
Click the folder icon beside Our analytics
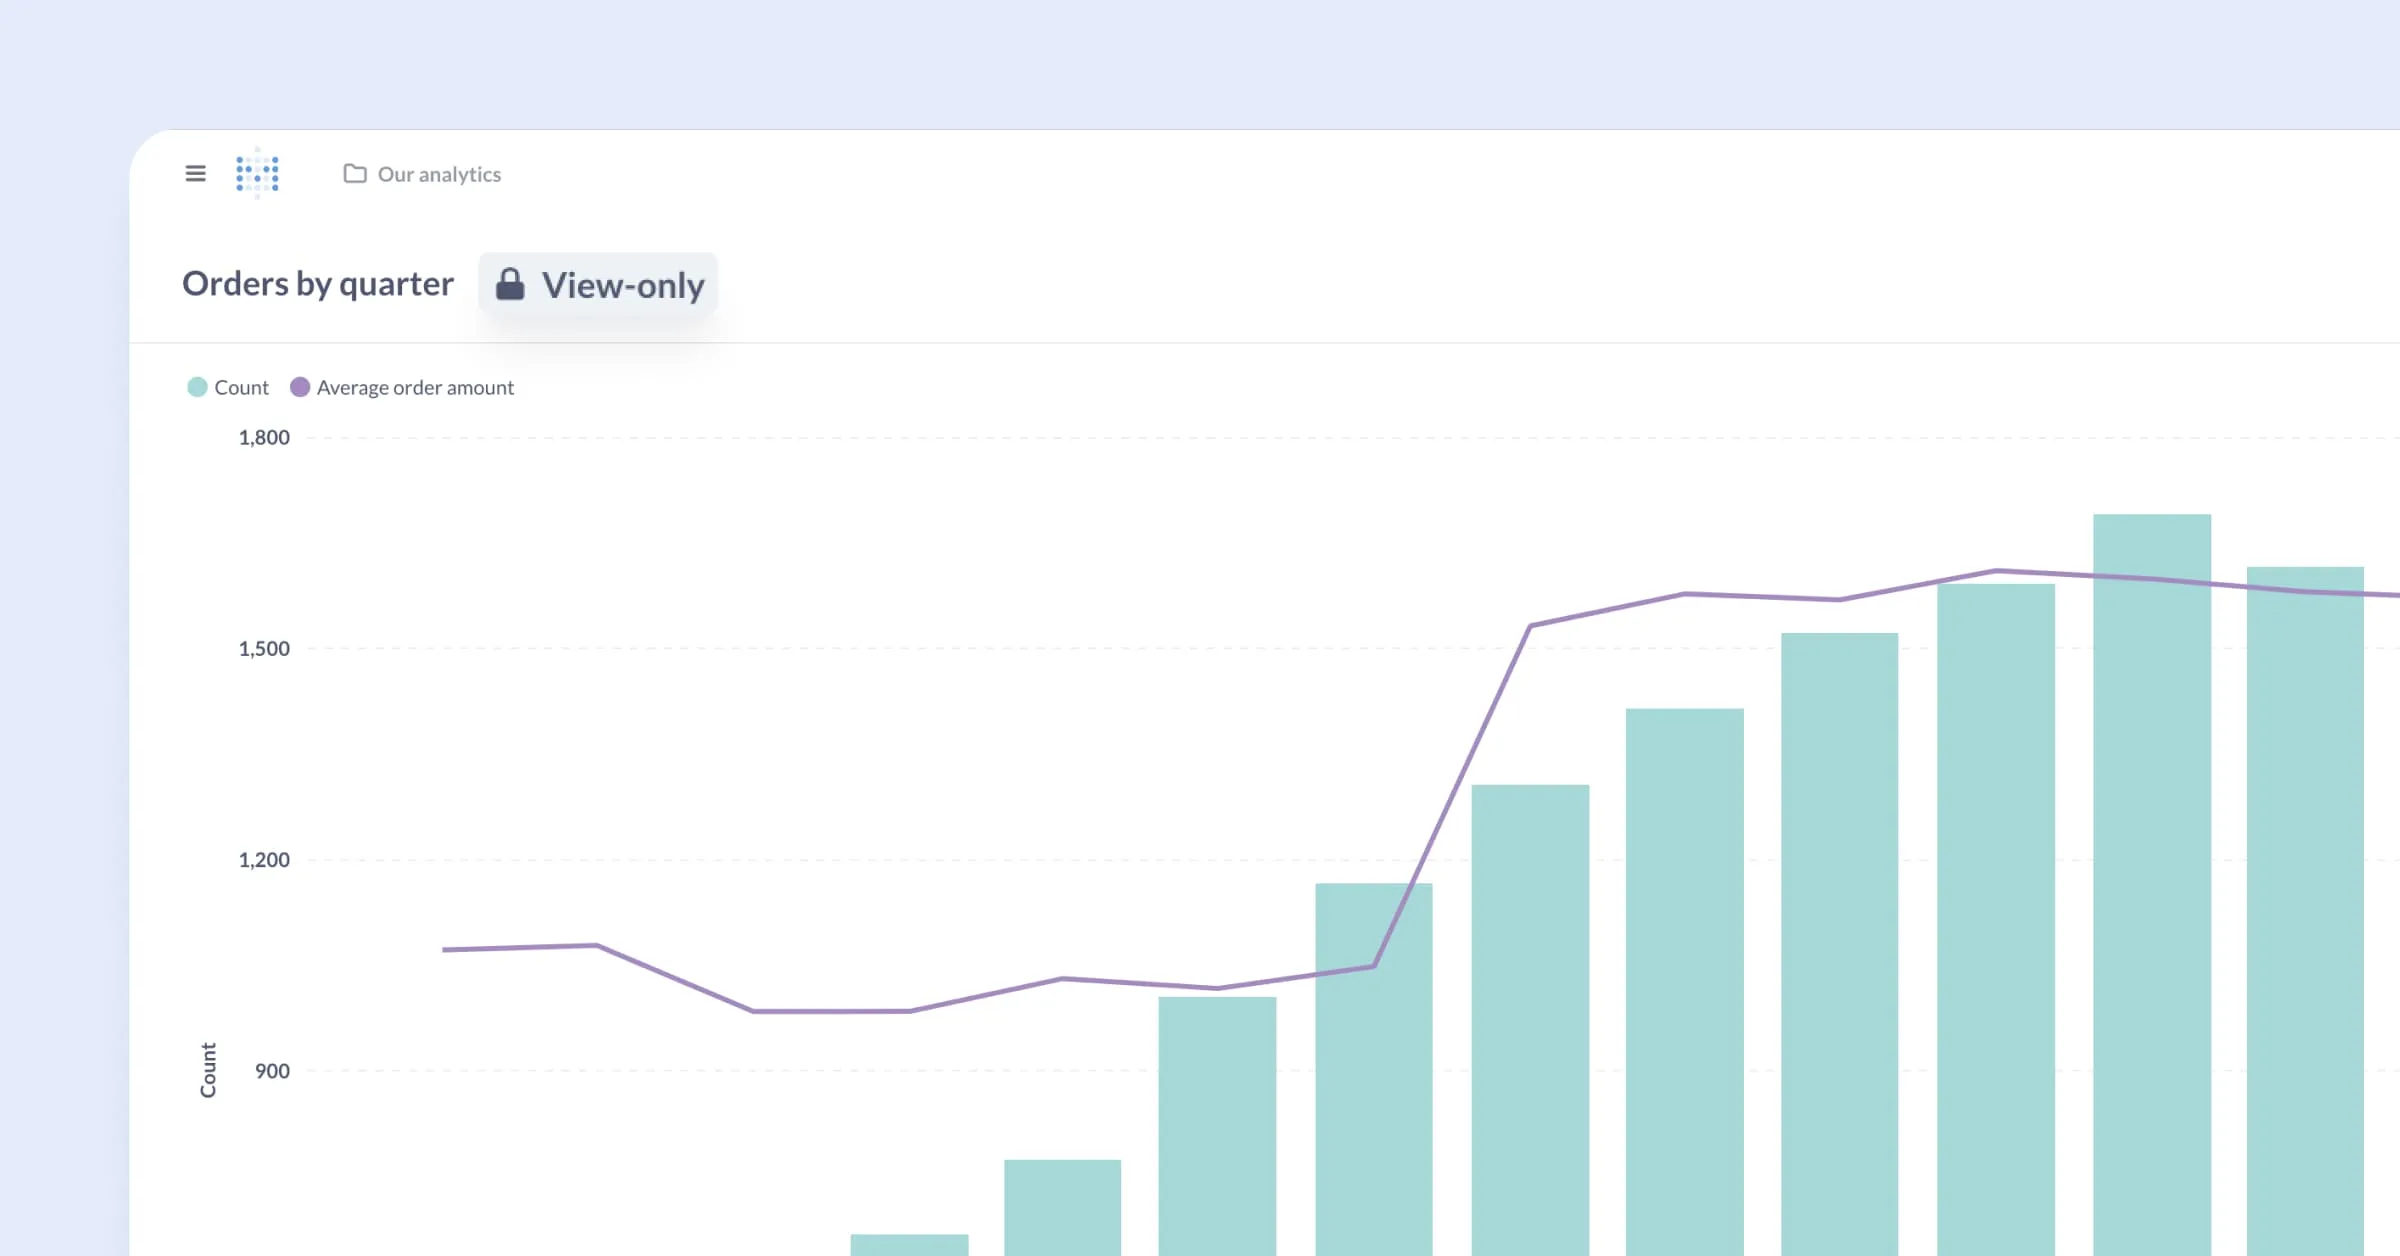coord(355,174)
